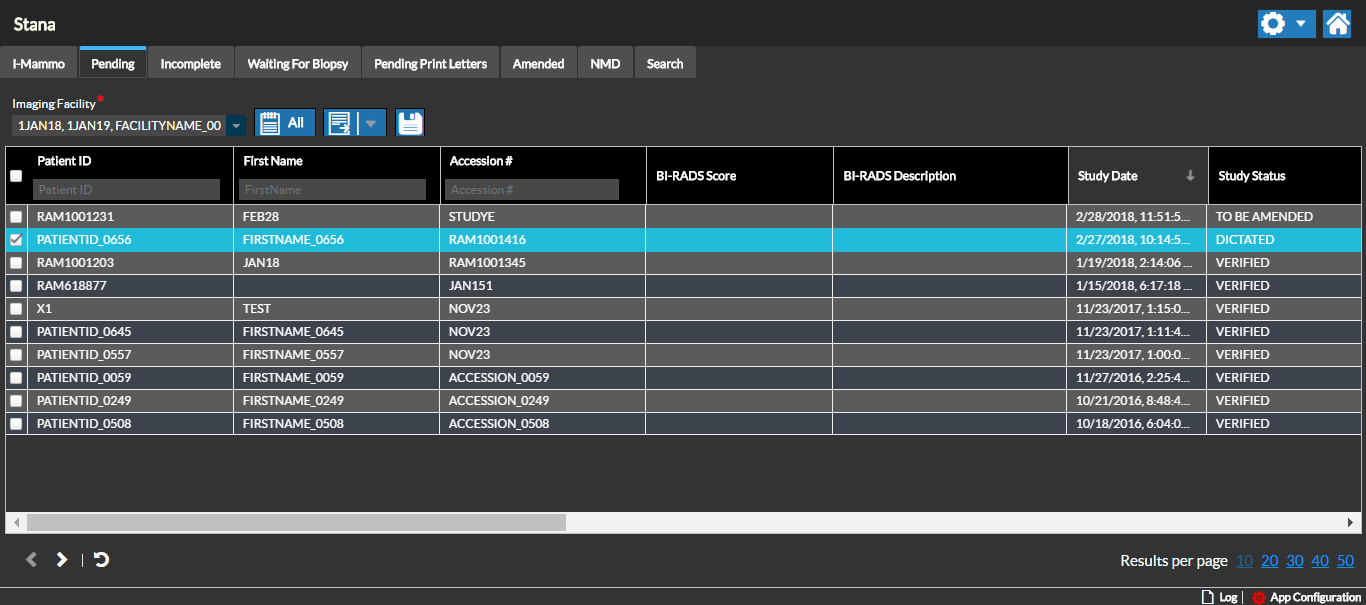Go to the next results page arrow

pos(61,560)
